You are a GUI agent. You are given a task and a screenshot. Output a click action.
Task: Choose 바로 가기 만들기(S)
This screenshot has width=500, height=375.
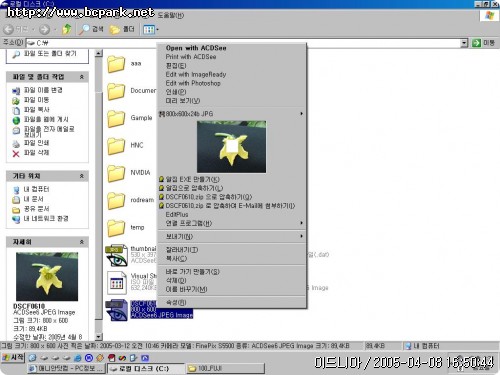[x=232, y=272]
